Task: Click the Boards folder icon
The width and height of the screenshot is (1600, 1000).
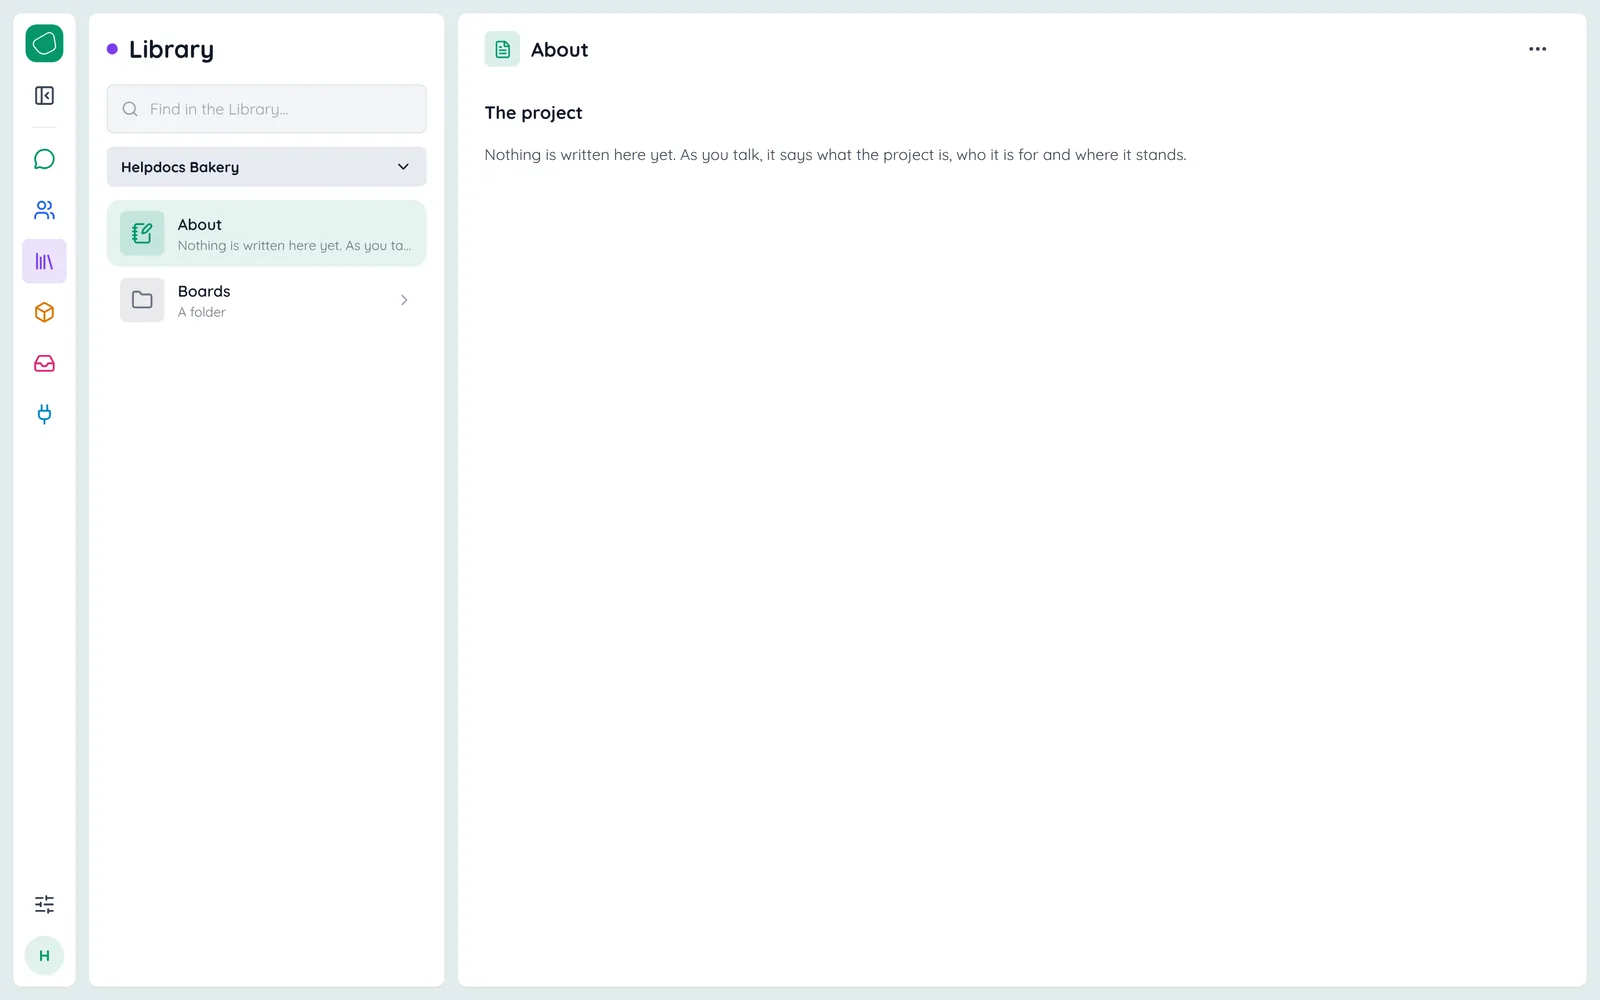Action: (x=142, y=300)
